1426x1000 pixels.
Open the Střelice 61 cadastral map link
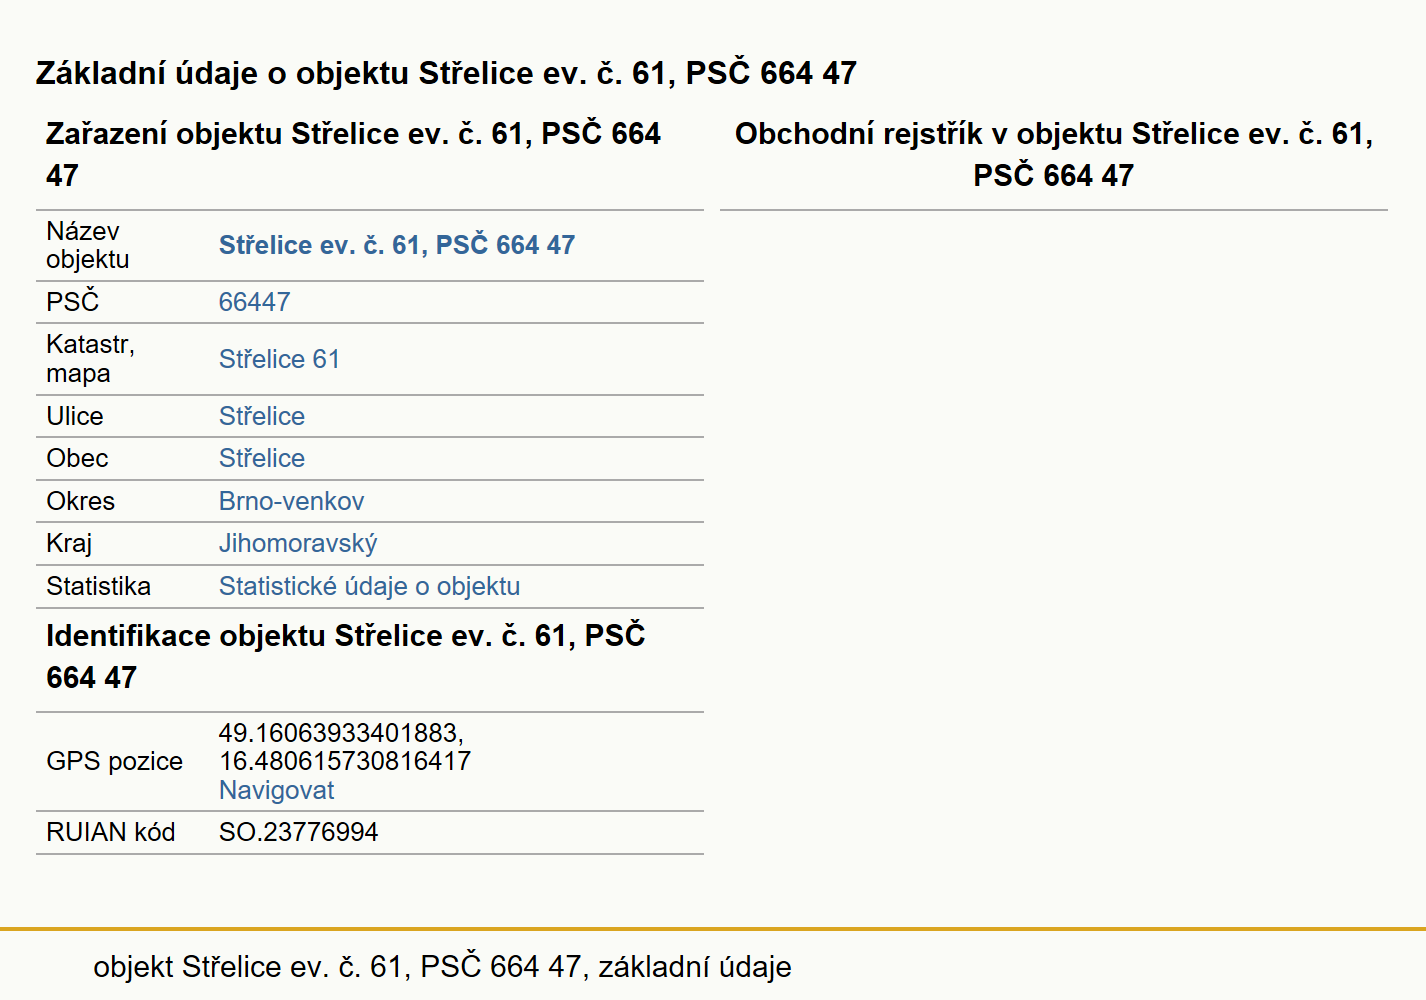click(279, 359)
